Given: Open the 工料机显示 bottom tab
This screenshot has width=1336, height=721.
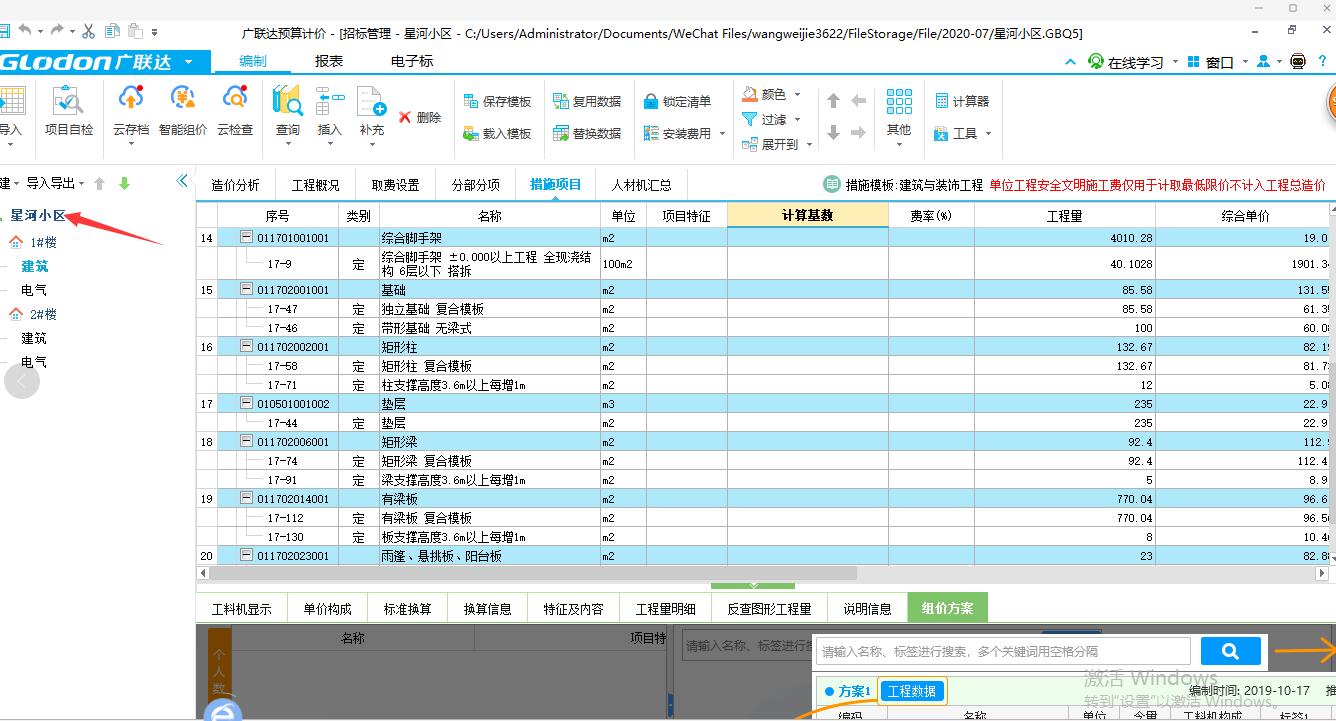Looking at the screenshot, I should pyautogui.click(x=241, y=608).
